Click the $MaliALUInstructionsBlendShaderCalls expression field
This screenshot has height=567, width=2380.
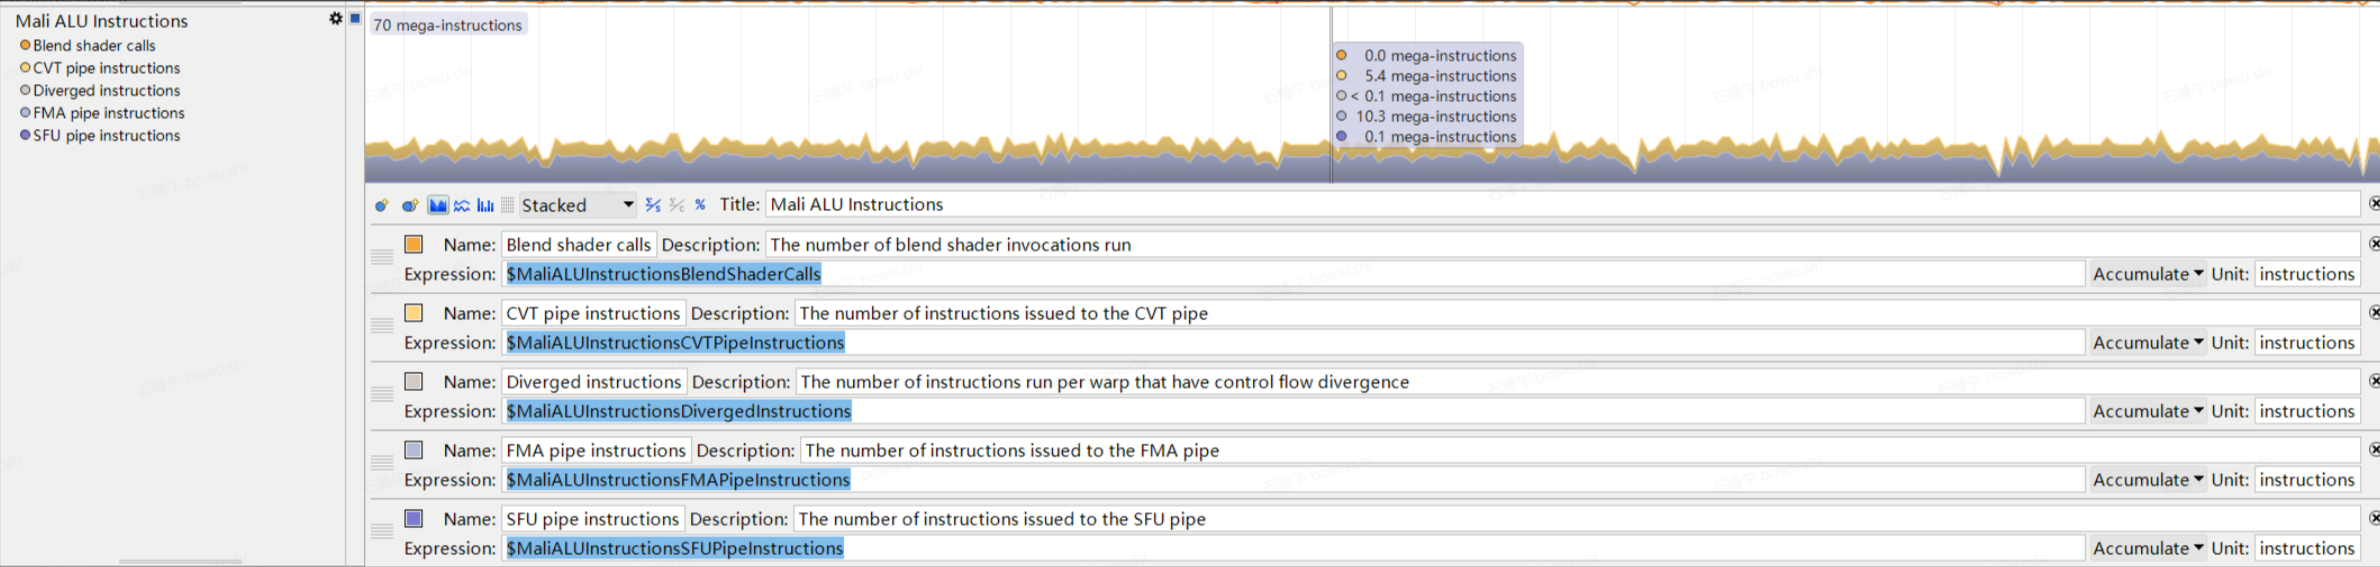tap(1293, 274)
